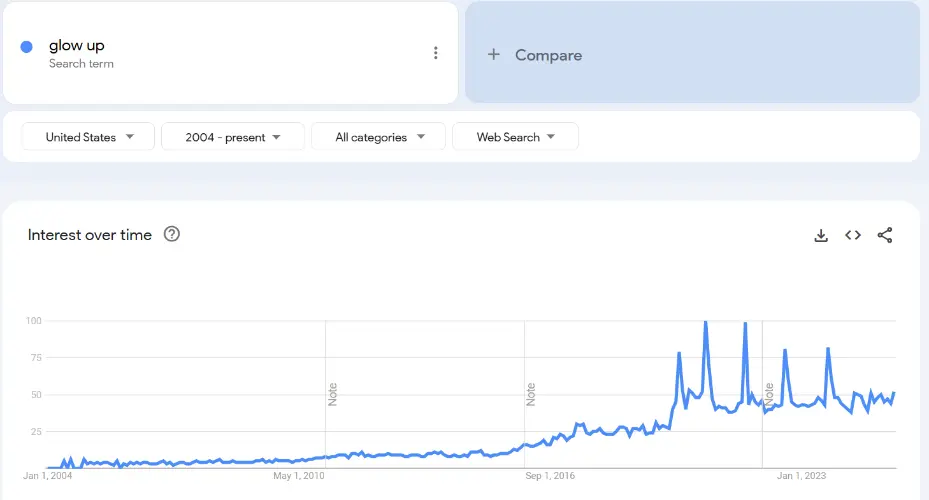The image size is (929, 500).
Task: Click the blue dot next to glow up
Action: 27,46
